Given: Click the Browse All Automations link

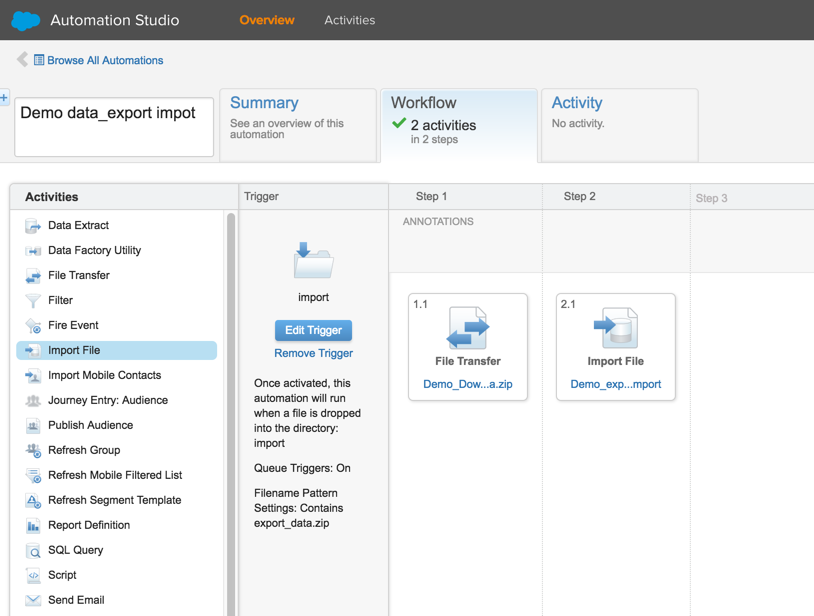Looking at the screenshot, I should click(x=105, y=60).
